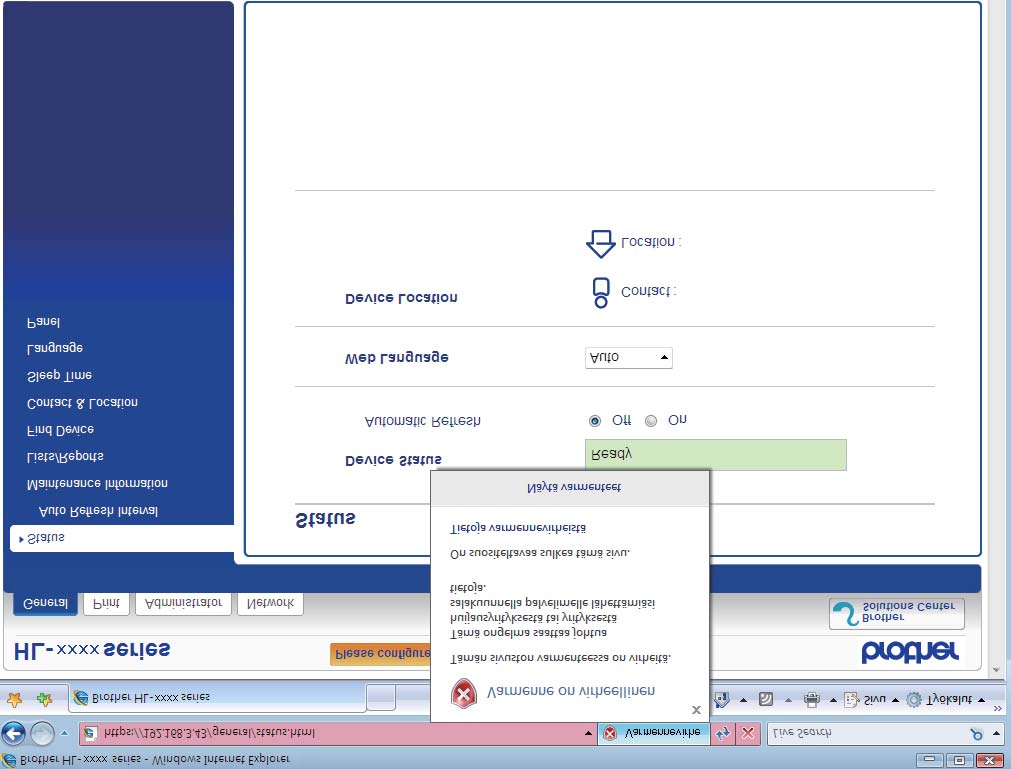1011x769 pixels.
Task: Refresh the page with the refresh icon
Action: coord(723,734)
